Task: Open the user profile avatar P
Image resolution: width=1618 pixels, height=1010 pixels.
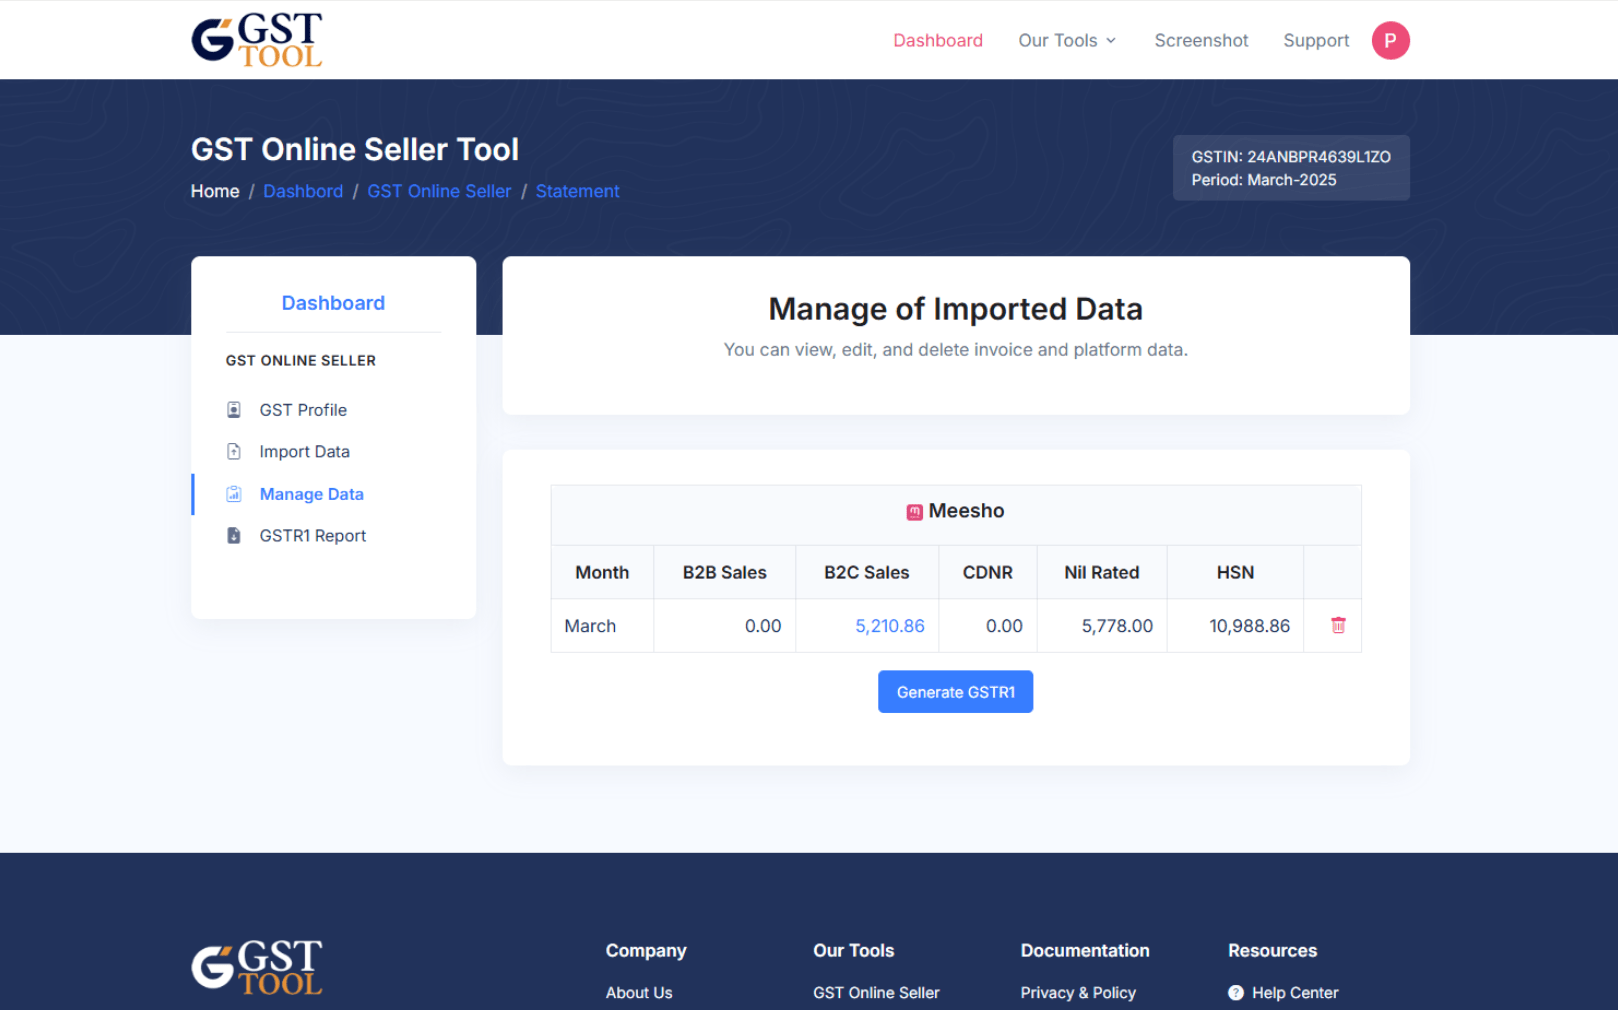Action: pos(1390,41)
